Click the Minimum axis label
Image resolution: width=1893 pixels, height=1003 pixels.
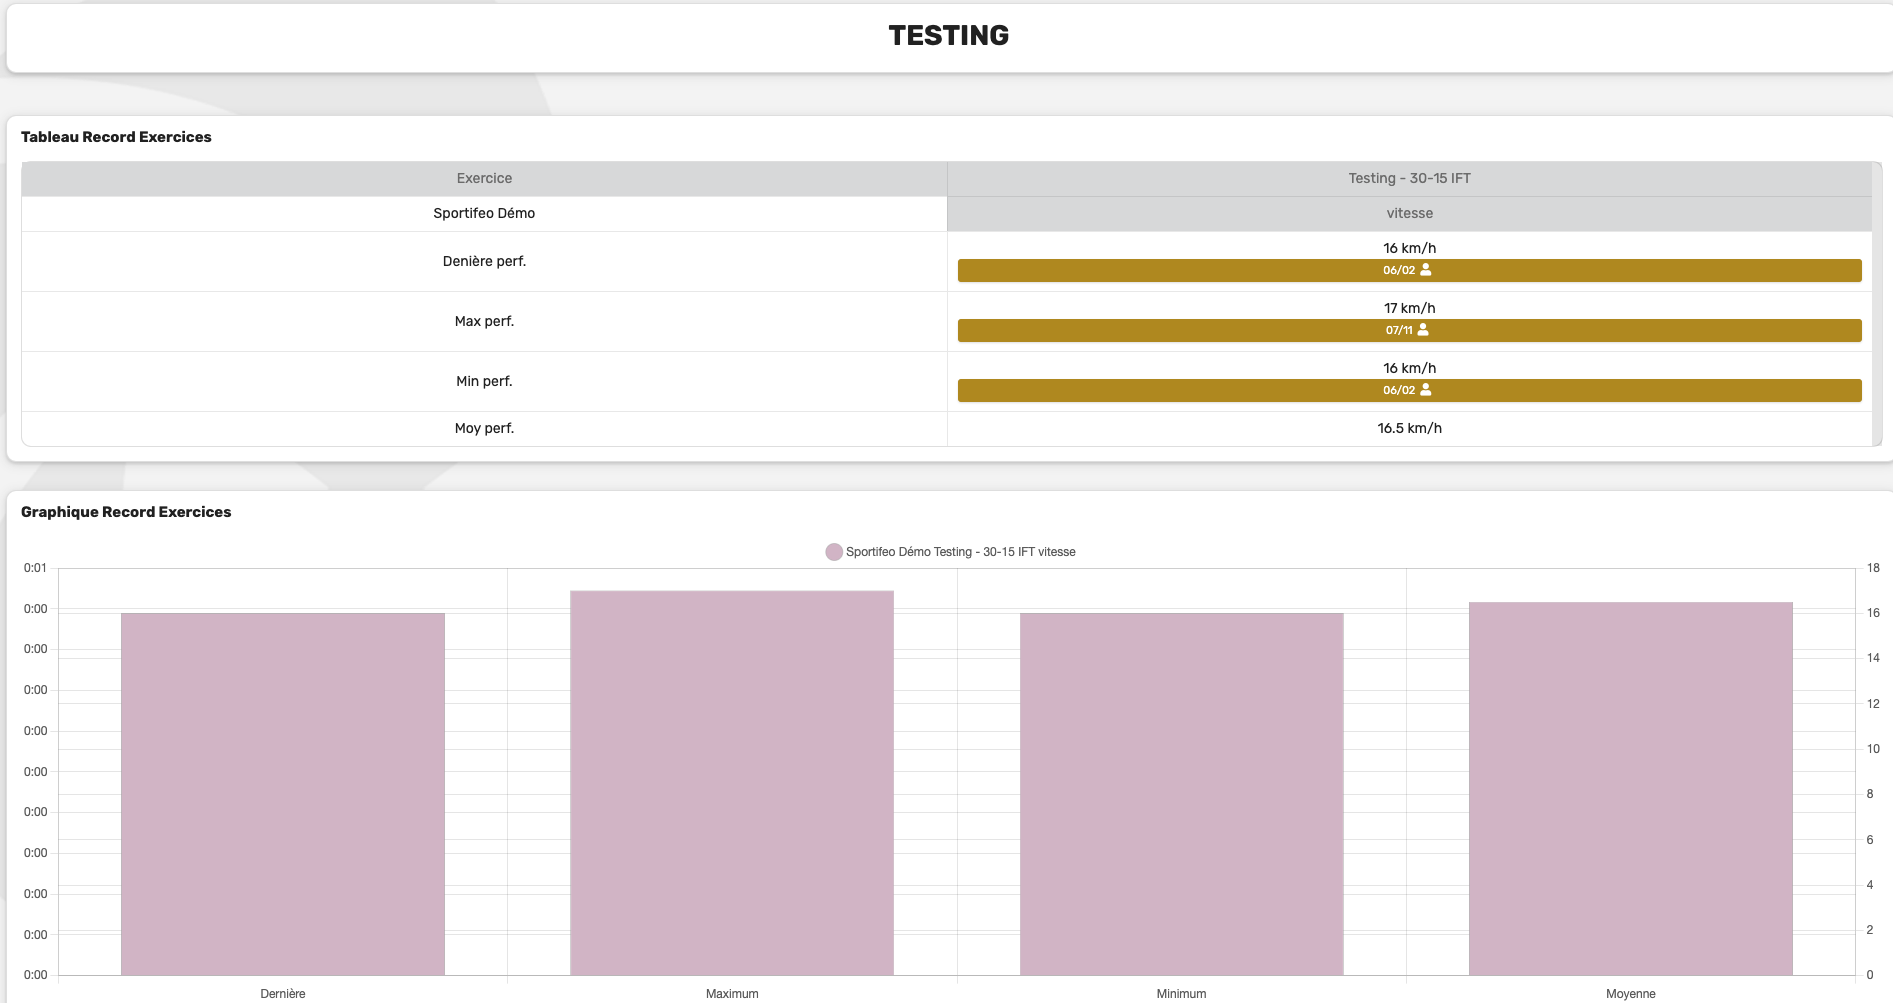[x=1181, y=994]
